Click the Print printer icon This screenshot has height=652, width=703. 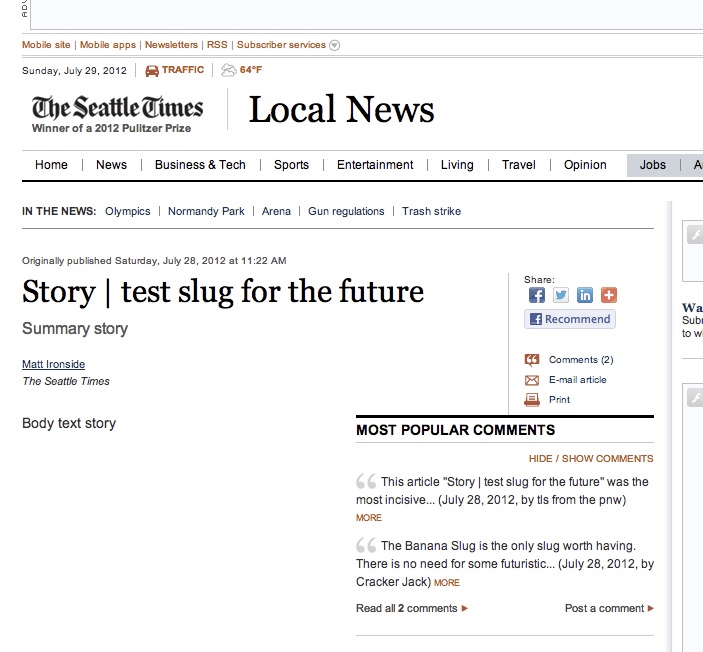(532, 400)
